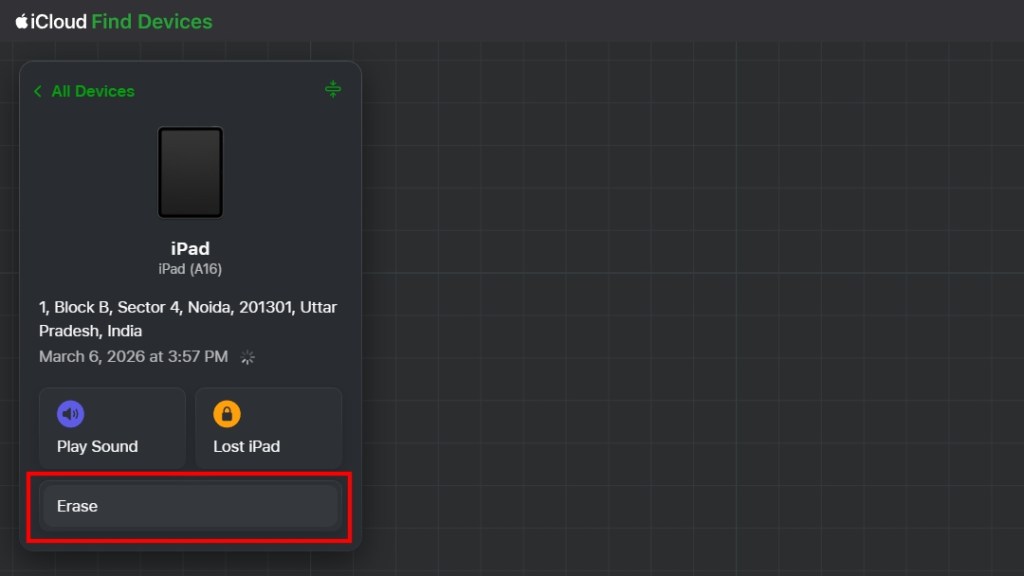Image resolution: width=1024 pixels, height=576 pixels.
Task: Click the Erase button
Action: coord(190,506)
